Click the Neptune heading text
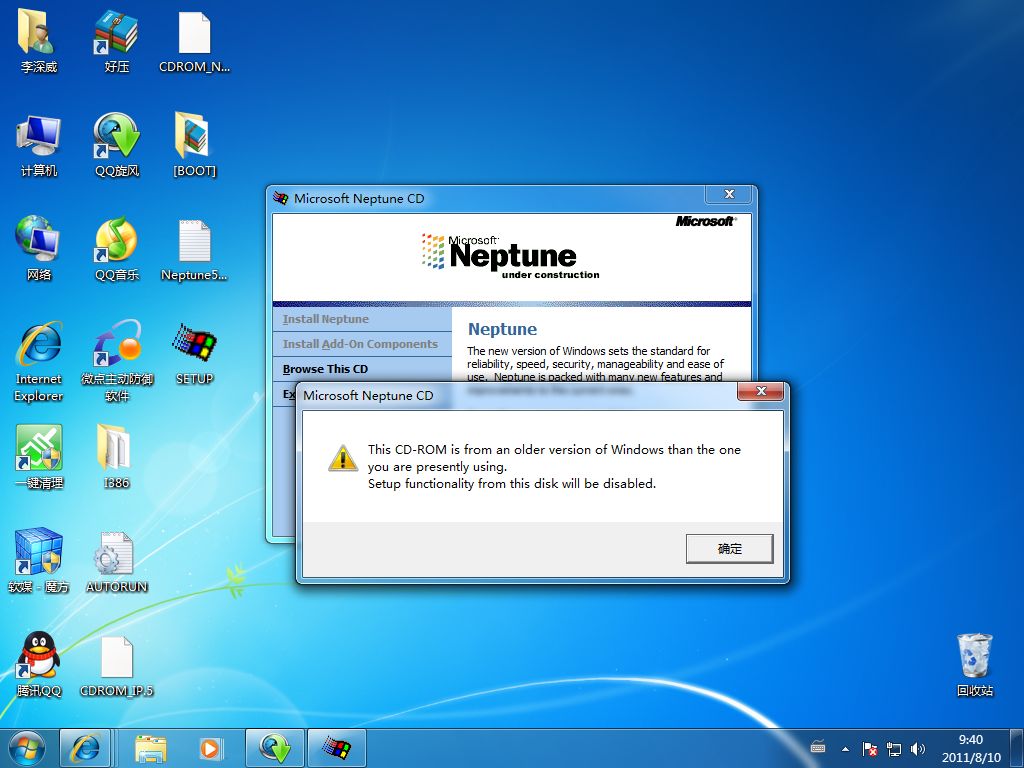 pyautogui.click(x=502, y=329)
